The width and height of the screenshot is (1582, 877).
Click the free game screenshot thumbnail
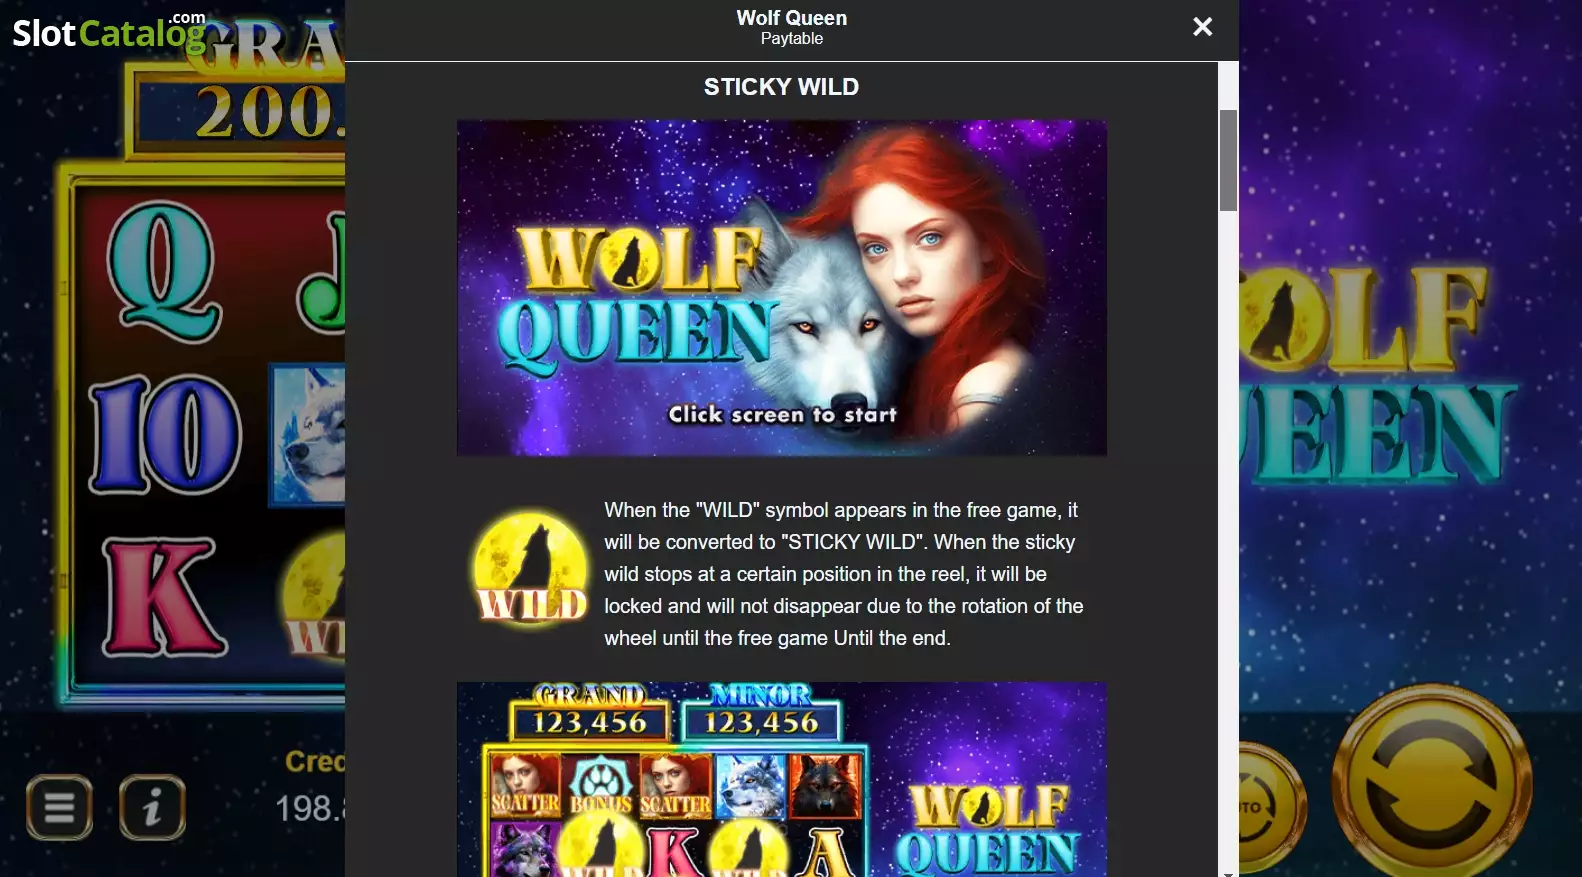pyautogui.click(x=781, y=780)
